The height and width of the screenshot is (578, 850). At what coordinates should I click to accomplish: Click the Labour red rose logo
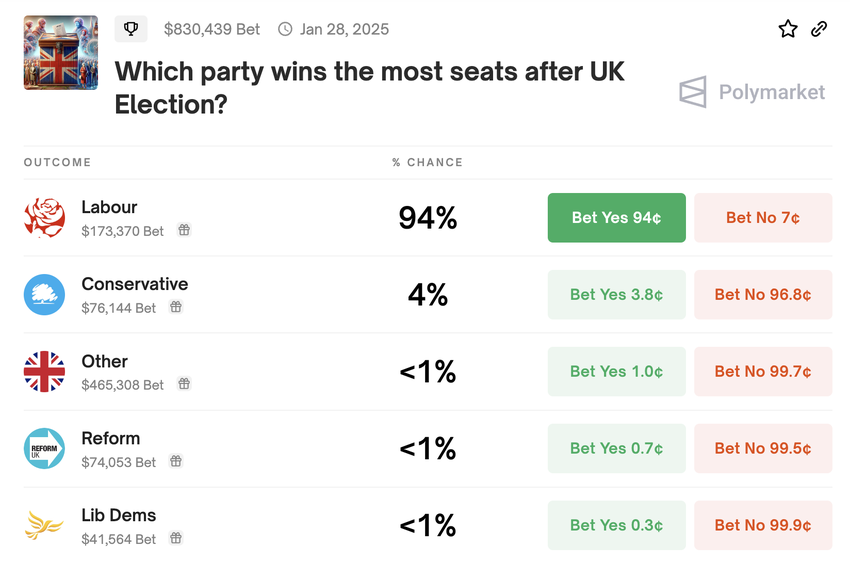[44, 218]
